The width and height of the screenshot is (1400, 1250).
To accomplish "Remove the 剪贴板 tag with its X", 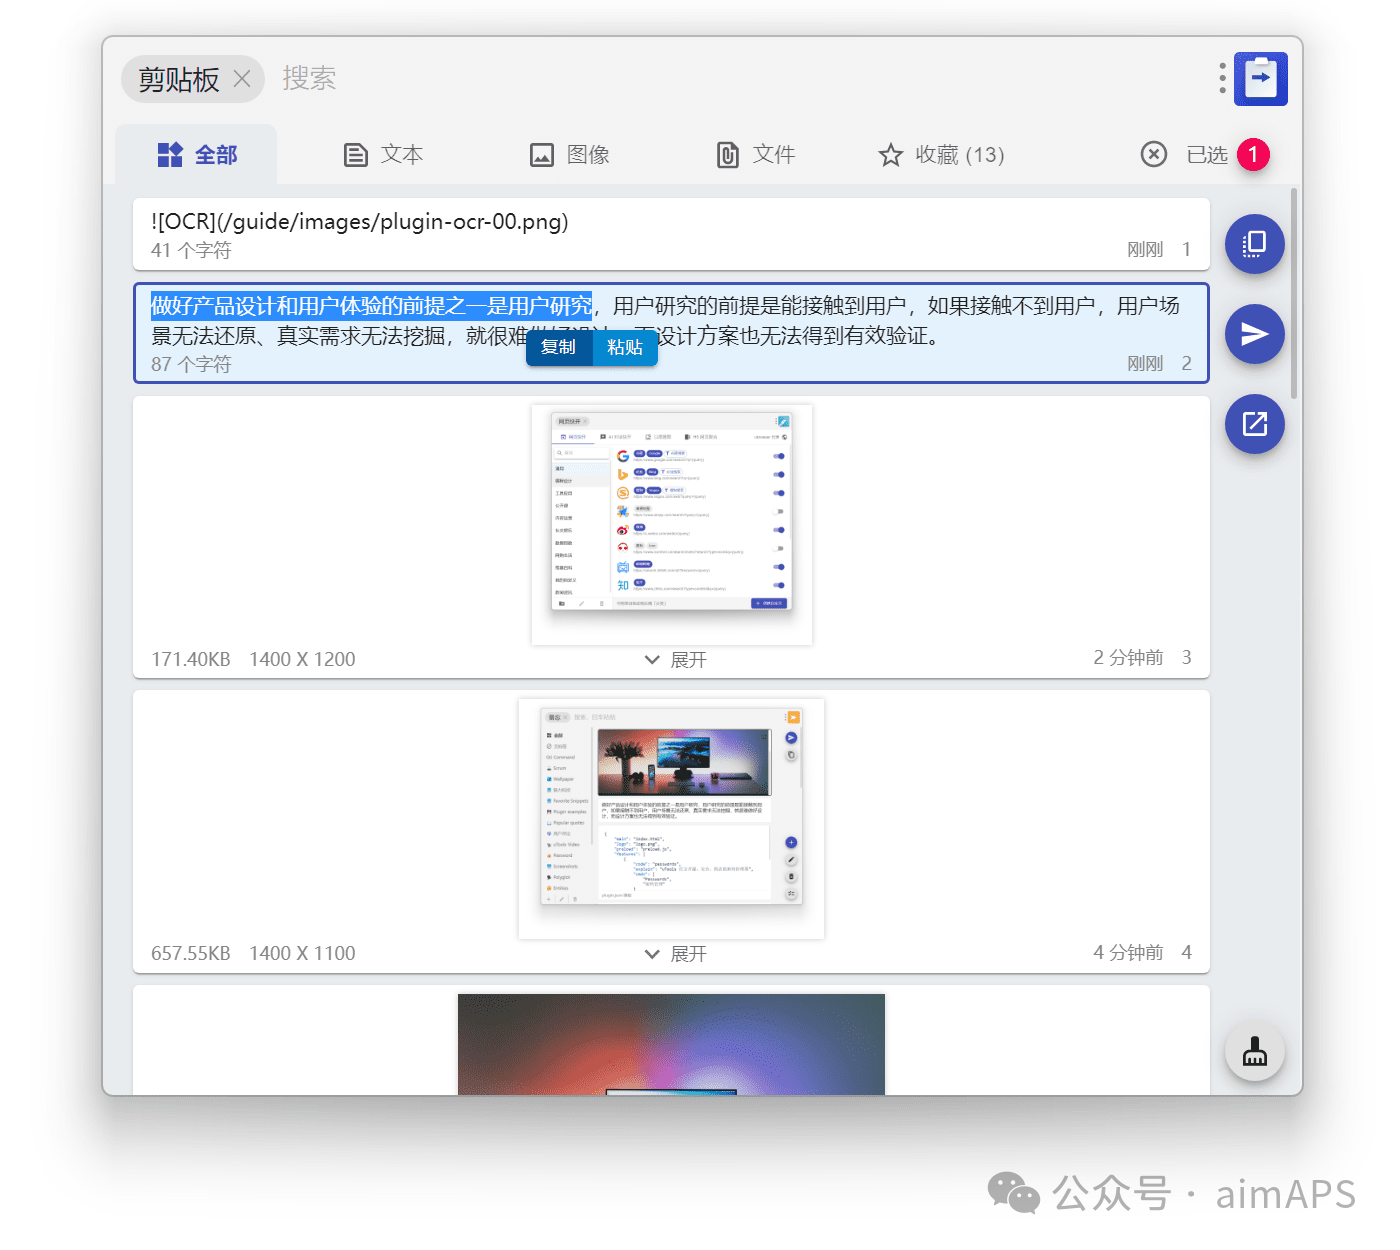I will [x=242, y=79].
